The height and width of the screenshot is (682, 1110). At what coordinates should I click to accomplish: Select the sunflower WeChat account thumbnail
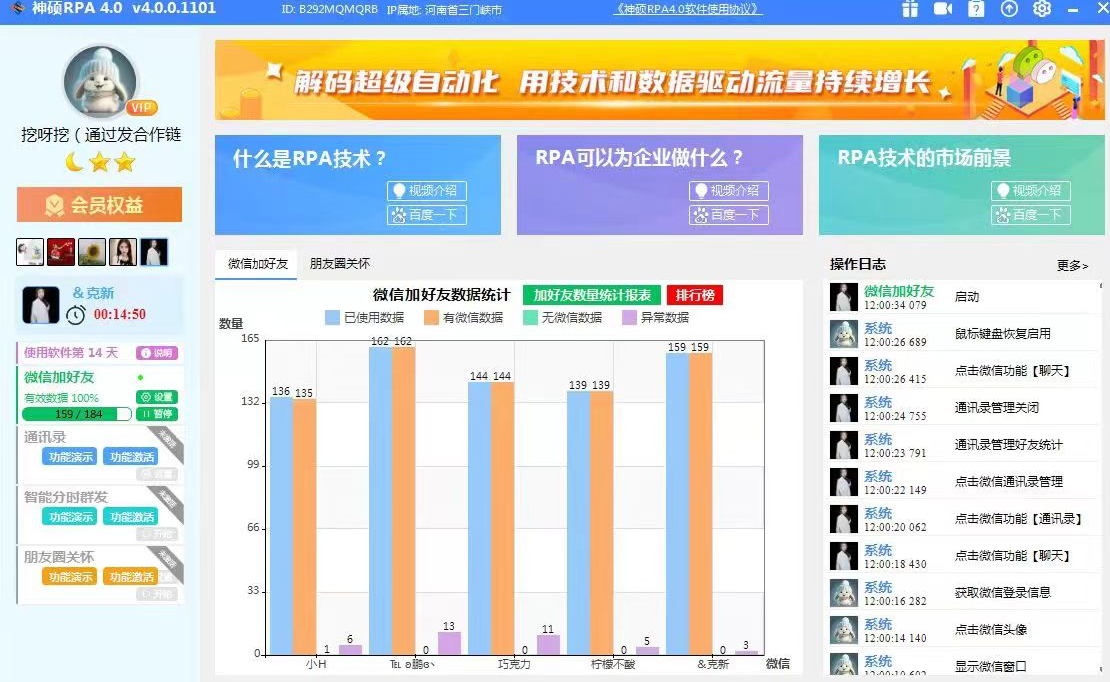[x=92, y=252]
